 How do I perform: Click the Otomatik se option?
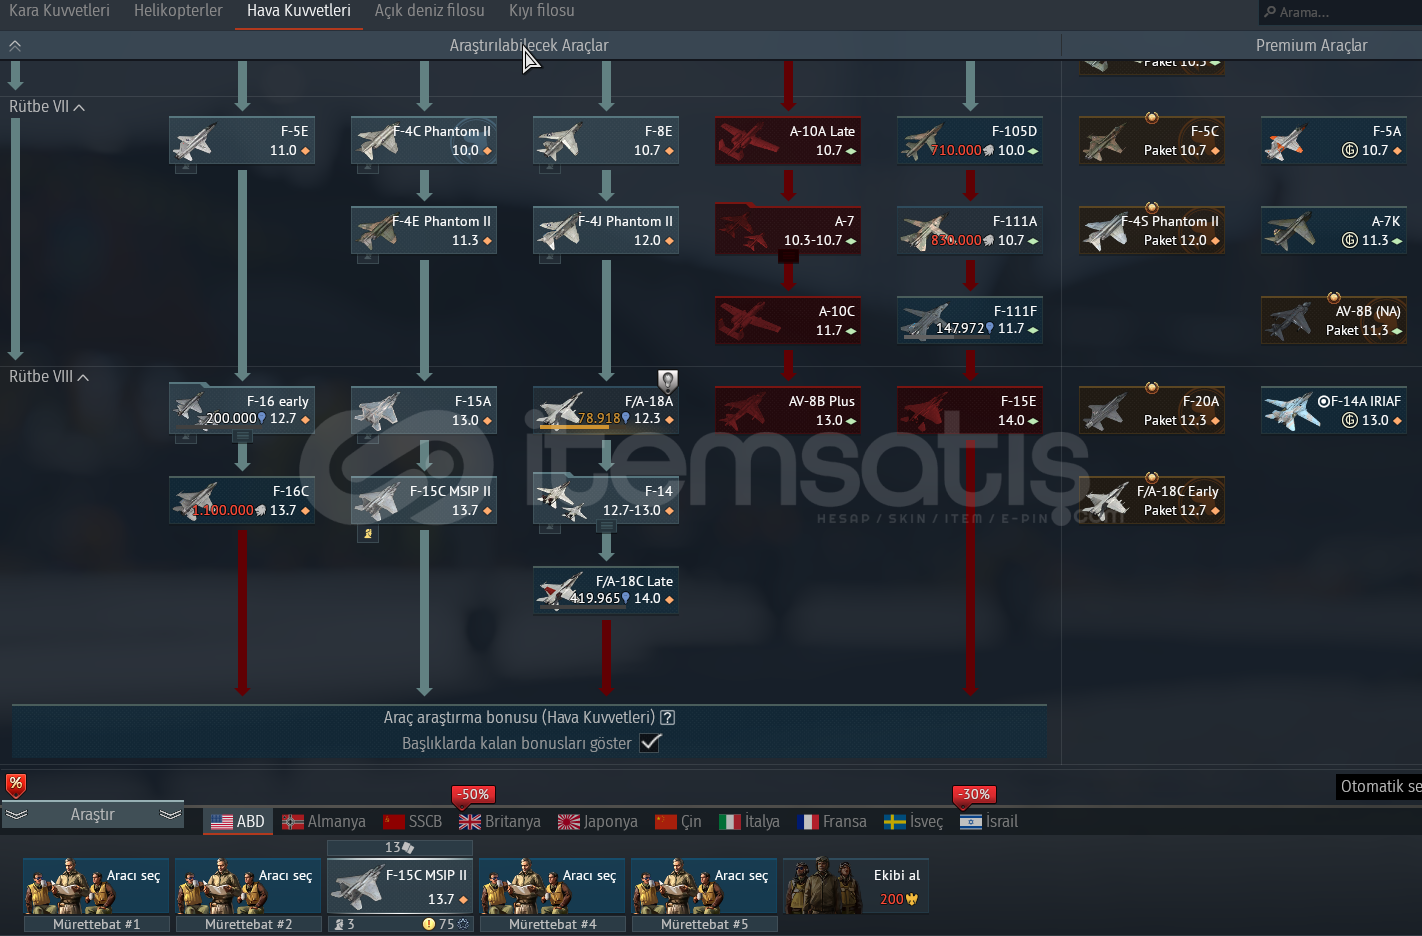pos(1380,787)
